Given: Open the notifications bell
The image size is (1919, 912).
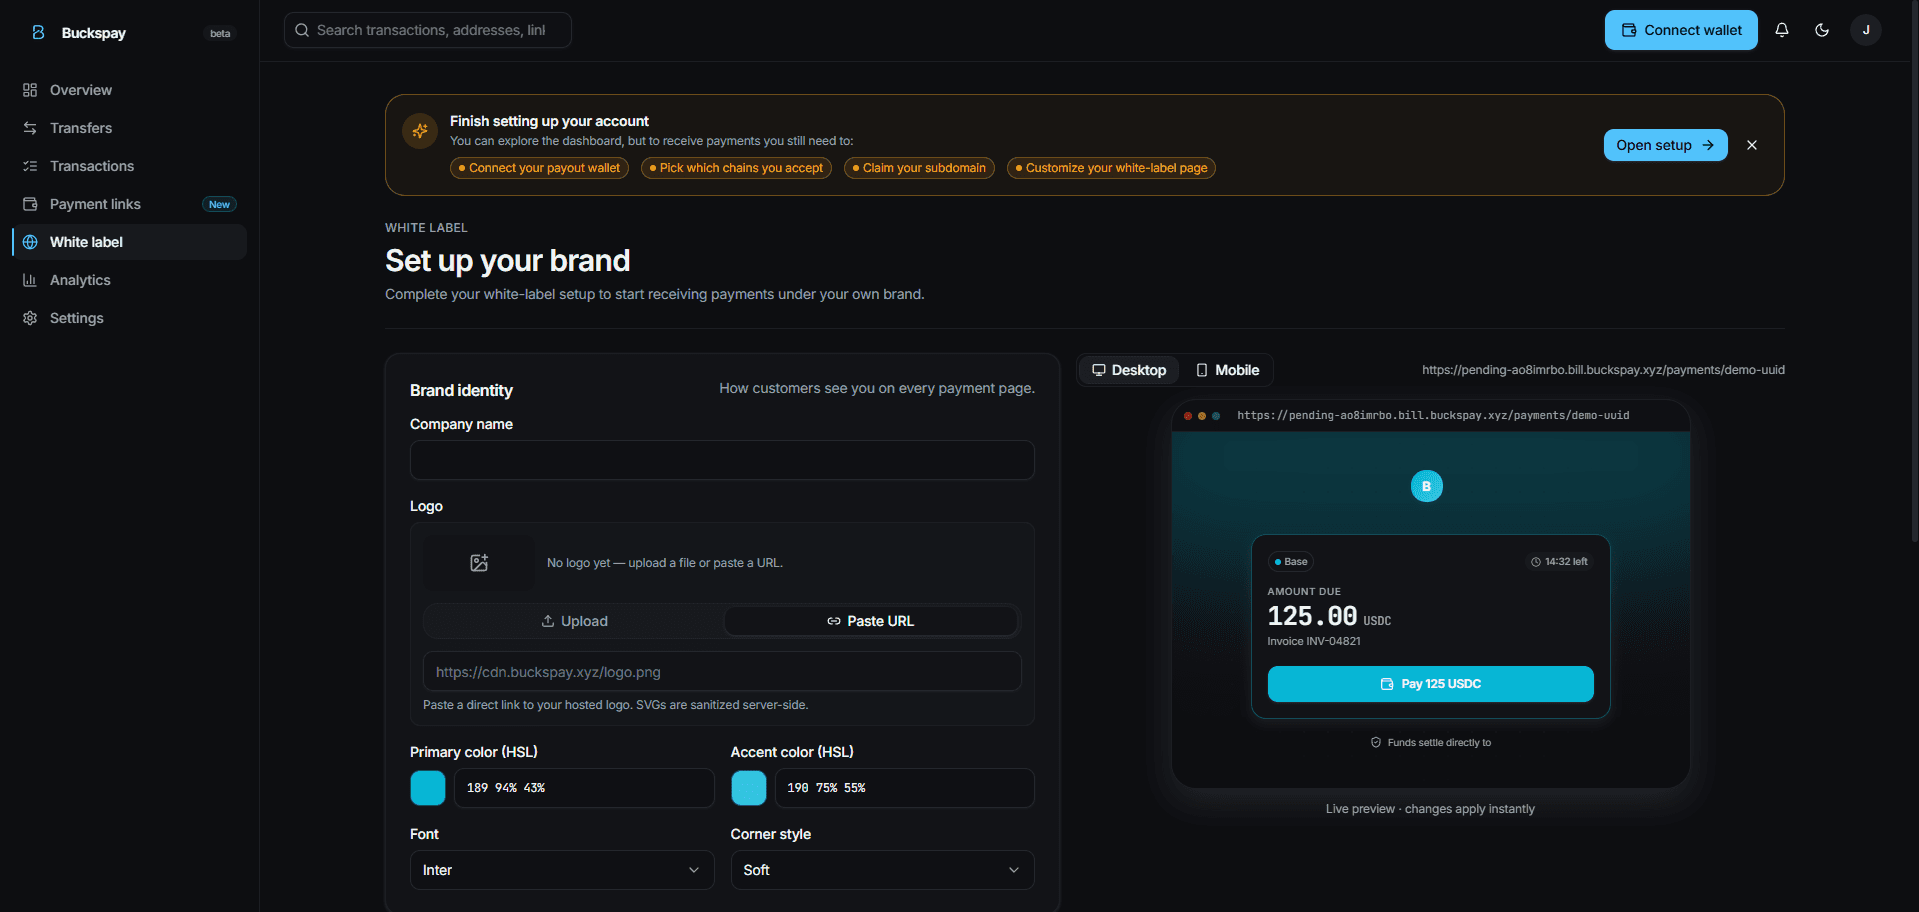Looking at the screenshot, I should click(1782, 30).
